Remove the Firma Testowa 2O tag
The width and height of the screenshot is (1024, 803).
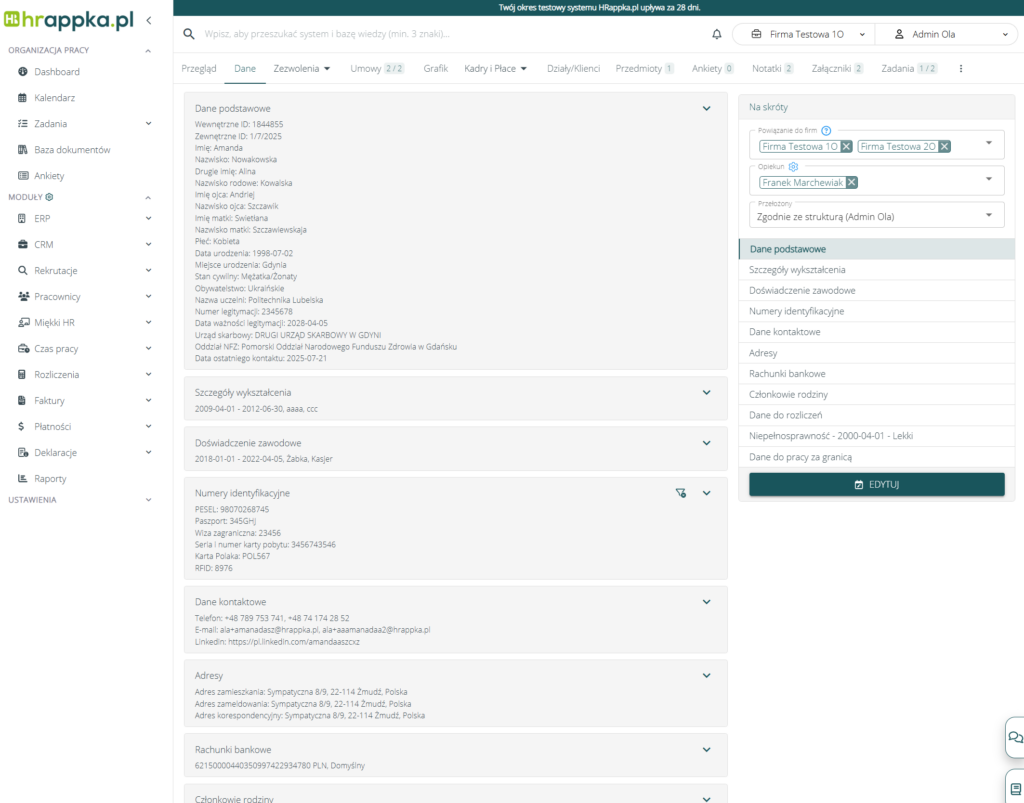pos(944,147)
